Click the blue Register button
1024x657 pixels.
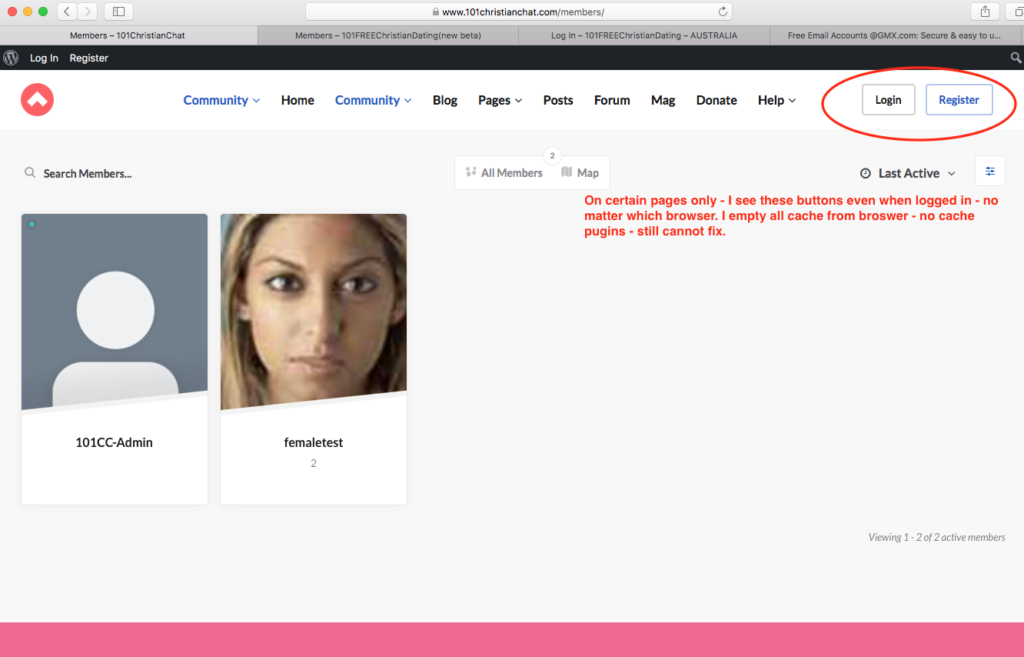[959, 100]
